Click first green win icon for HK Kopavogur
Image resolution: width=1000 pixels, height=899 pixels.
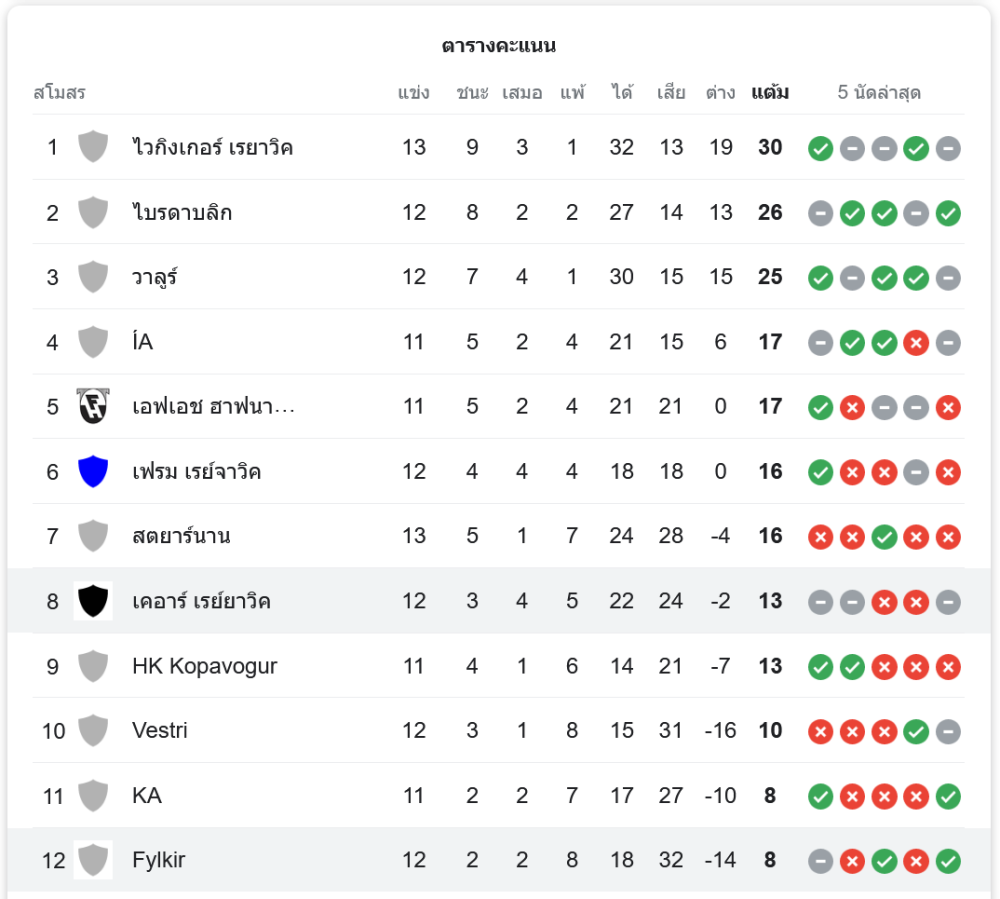coord(820,666)
